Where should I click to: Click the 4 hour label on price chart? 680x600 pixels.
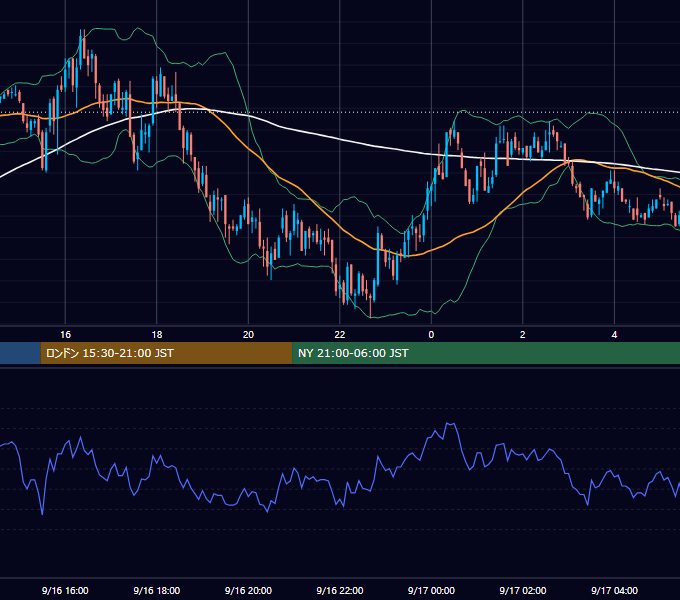[614, 335]
